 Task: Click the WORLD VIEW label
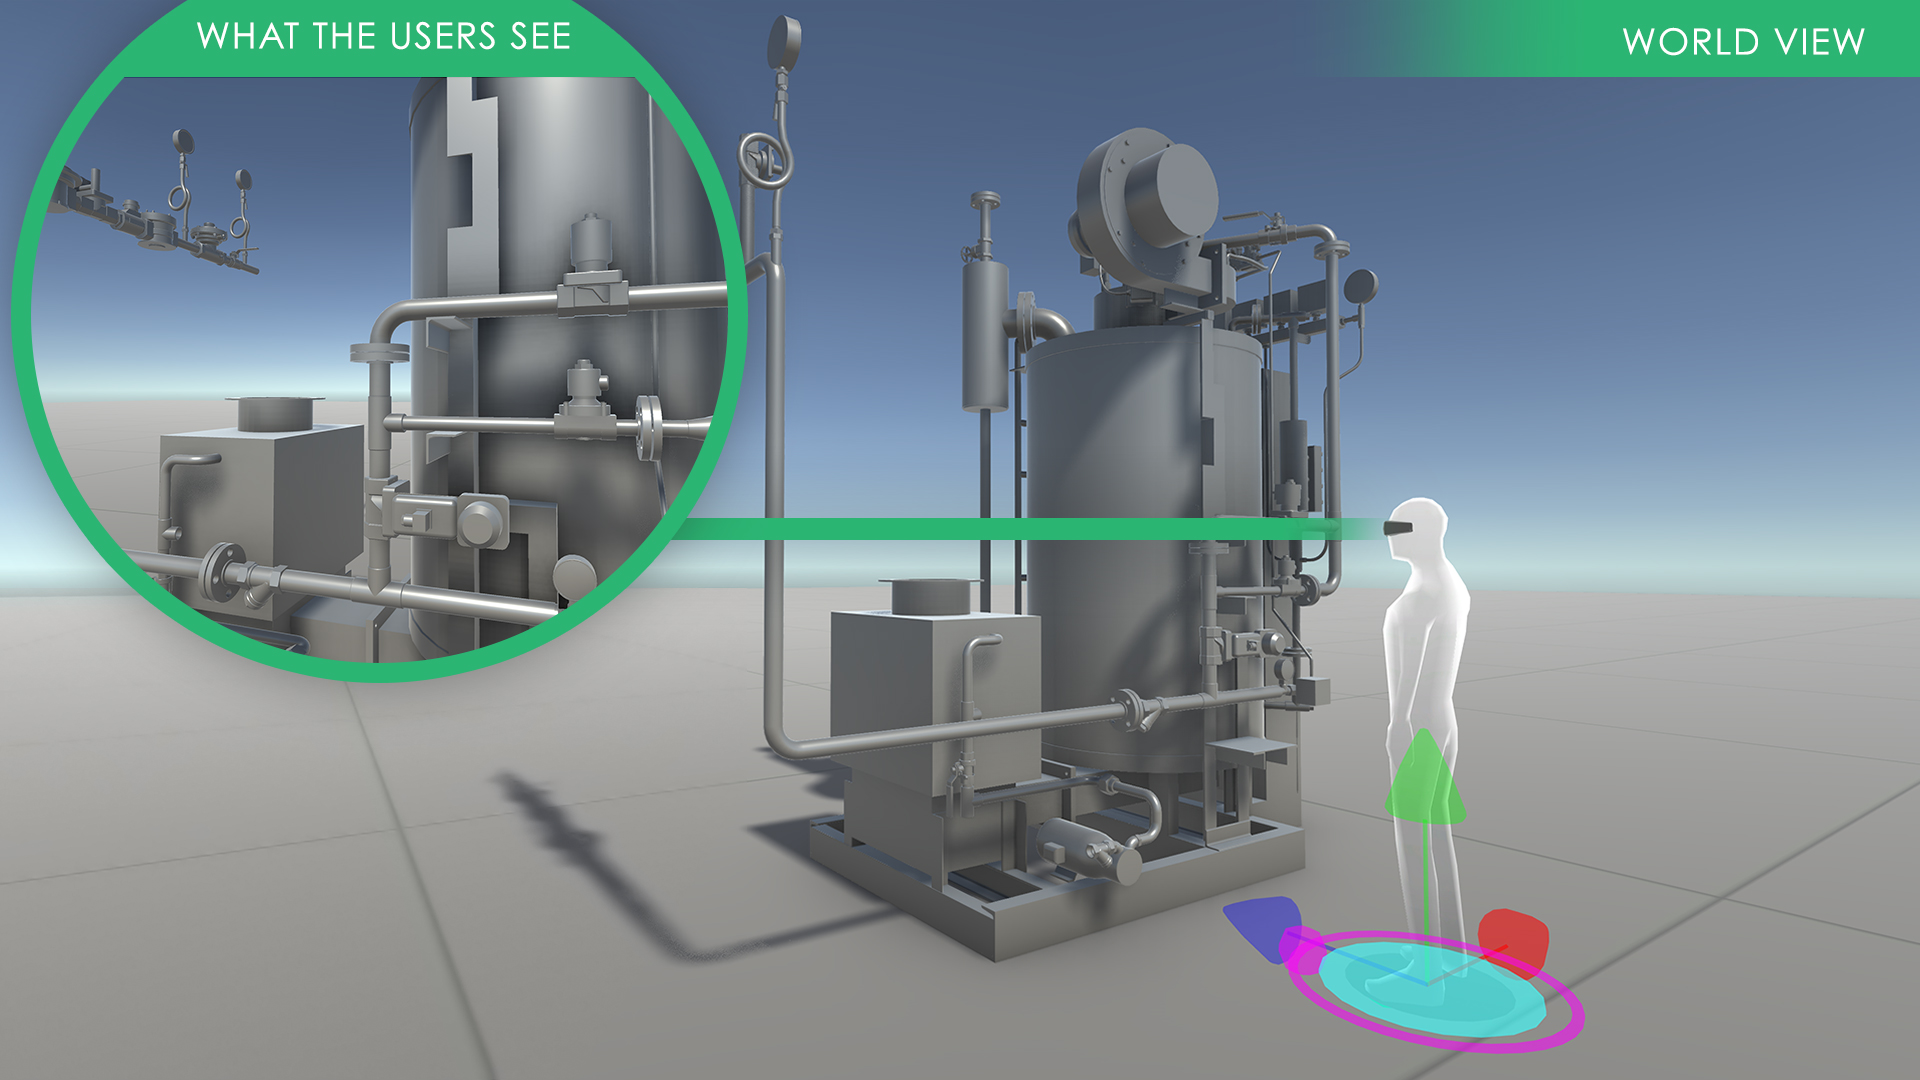tap(1743, 41)
